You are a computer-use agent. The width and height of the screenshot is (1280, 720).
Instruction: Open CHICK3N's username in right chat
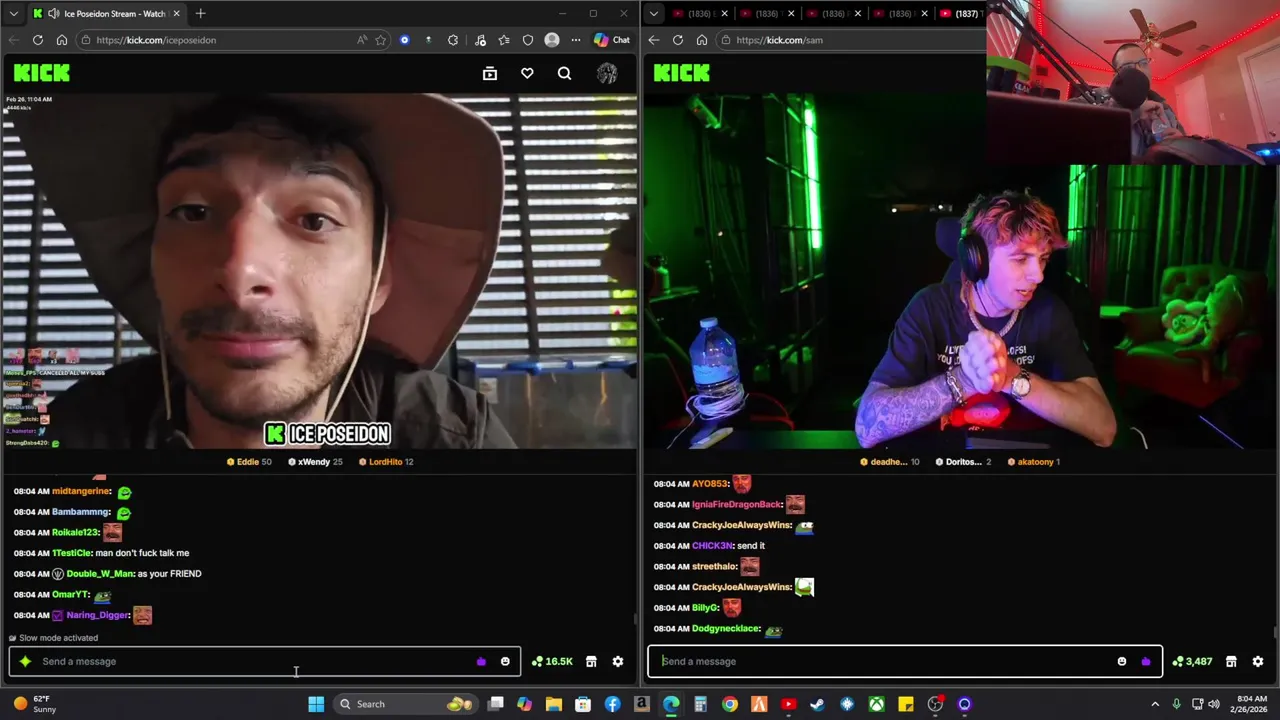(712, 546)
